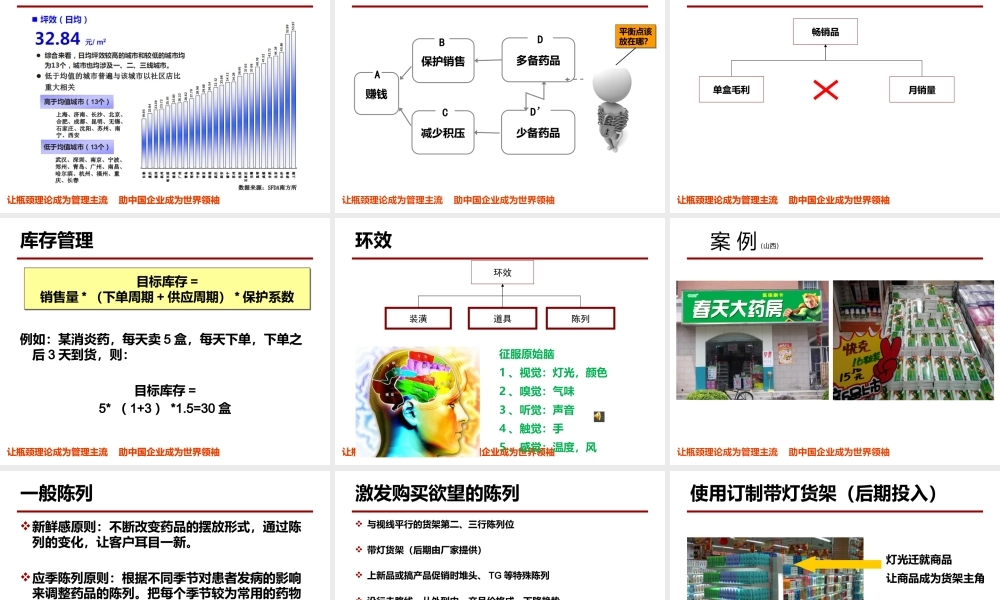Click the 多备药品 box labeled D
The width and height of the screenshot is (1000, 600).
[x=538, y=60]
